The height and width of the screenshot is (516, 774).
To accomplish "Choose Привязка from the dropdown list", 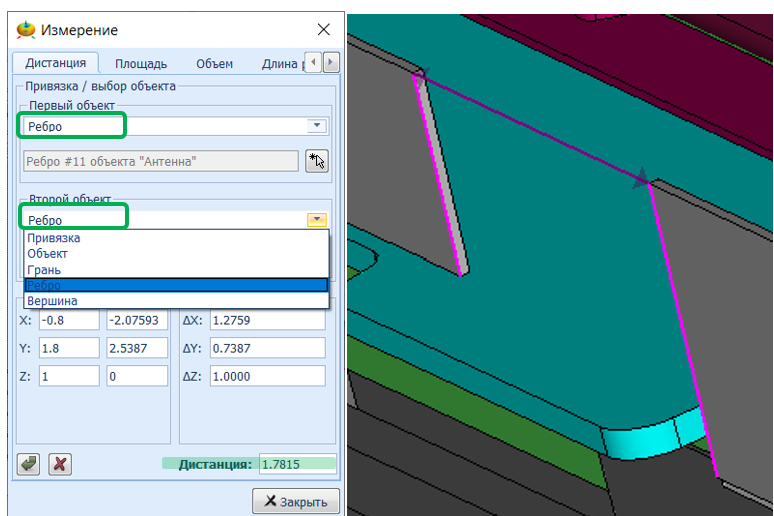I will click(55, 238).
